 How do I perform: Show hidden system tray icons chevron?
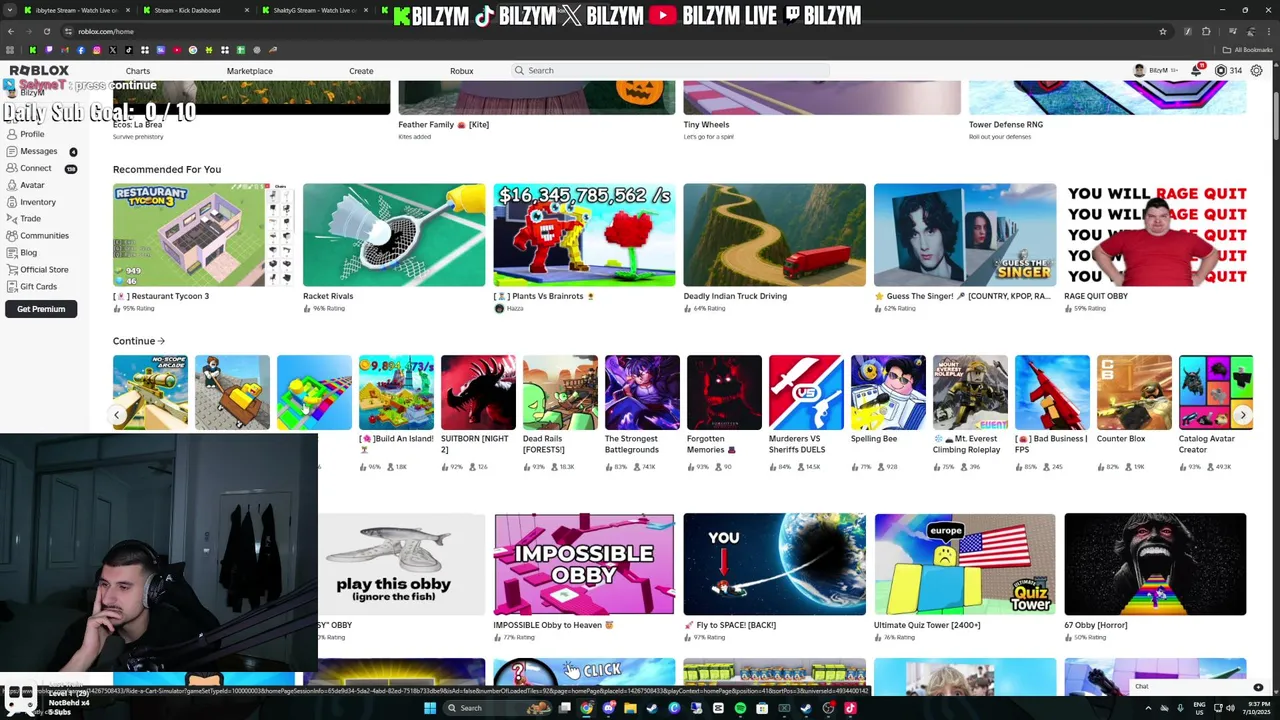1148,708
